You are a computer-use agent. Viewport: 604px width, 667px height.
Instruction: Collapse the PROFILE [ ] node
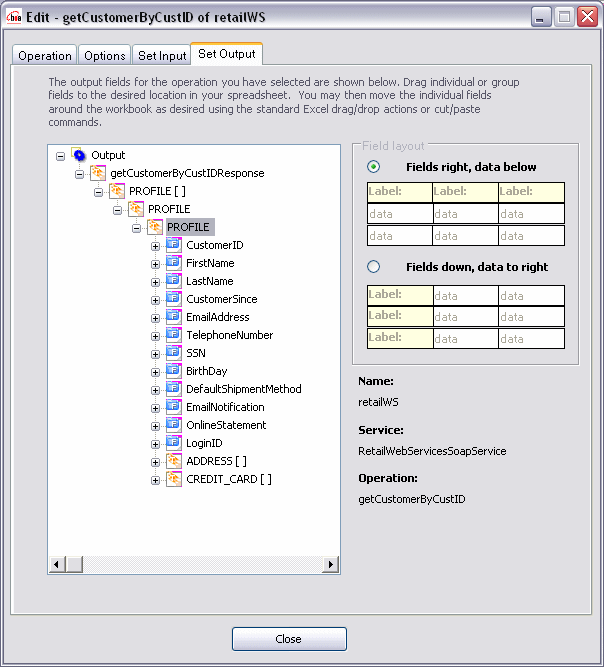[x=98, y=192]
